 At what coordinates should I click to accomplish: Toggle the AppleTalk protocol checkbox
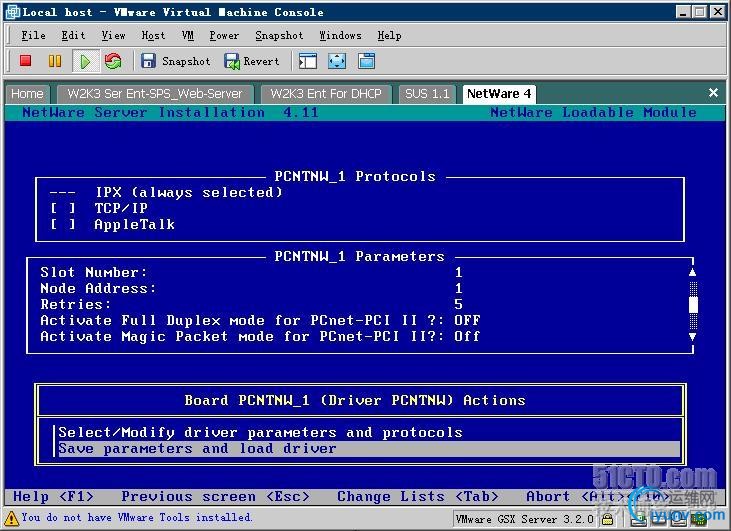pyautogui.click(x=63, y=224)
